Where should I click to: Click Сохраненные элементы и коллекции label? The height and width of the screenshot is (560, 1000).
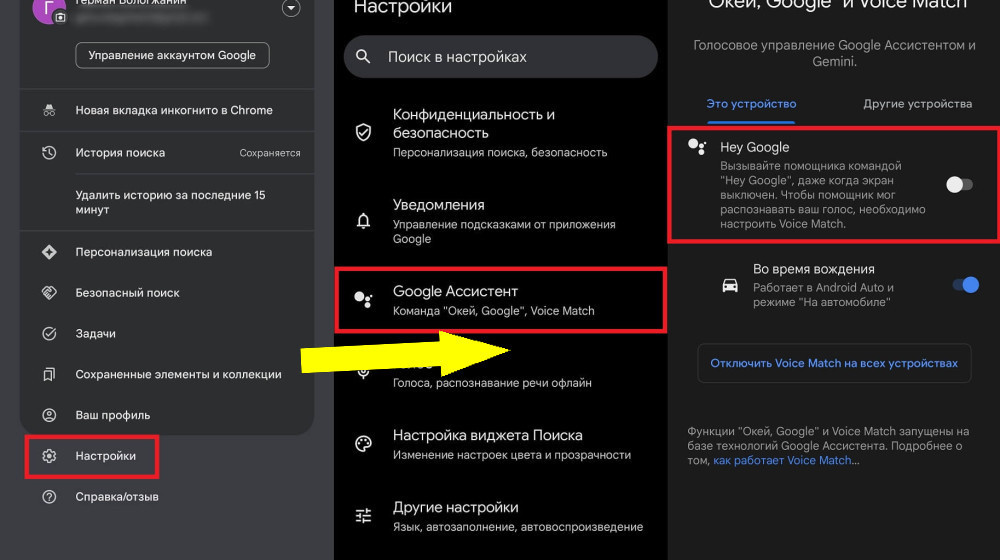[x=179, y=374]
